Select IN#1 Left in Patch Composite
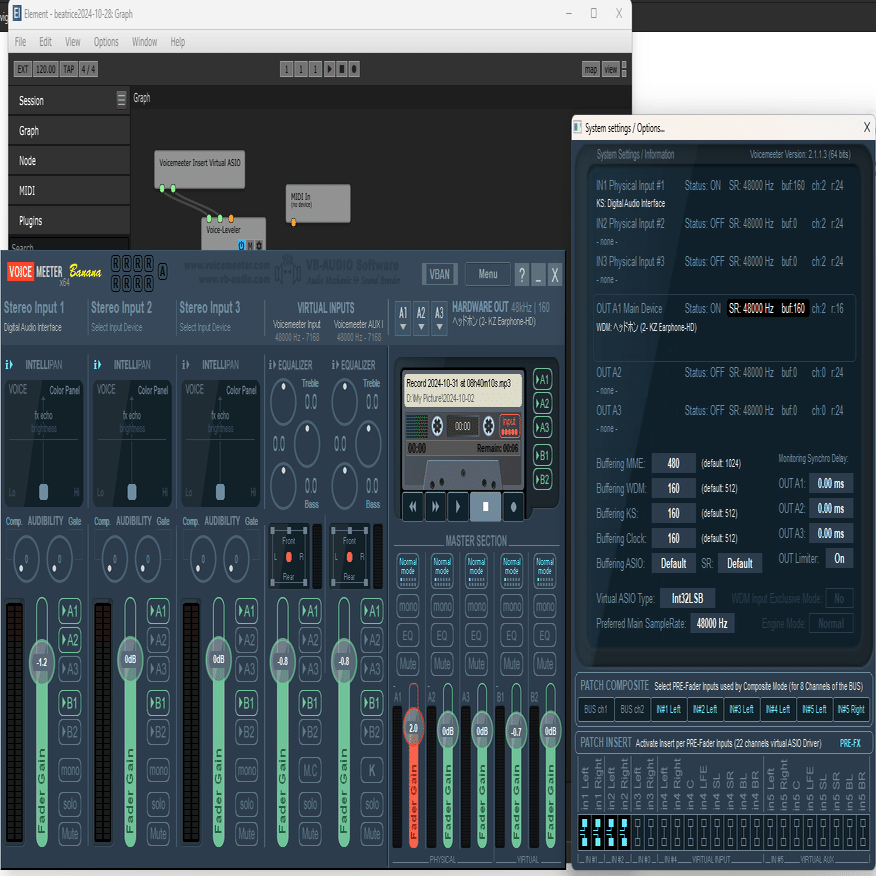876x876 pixels. [x=669, y=709]
